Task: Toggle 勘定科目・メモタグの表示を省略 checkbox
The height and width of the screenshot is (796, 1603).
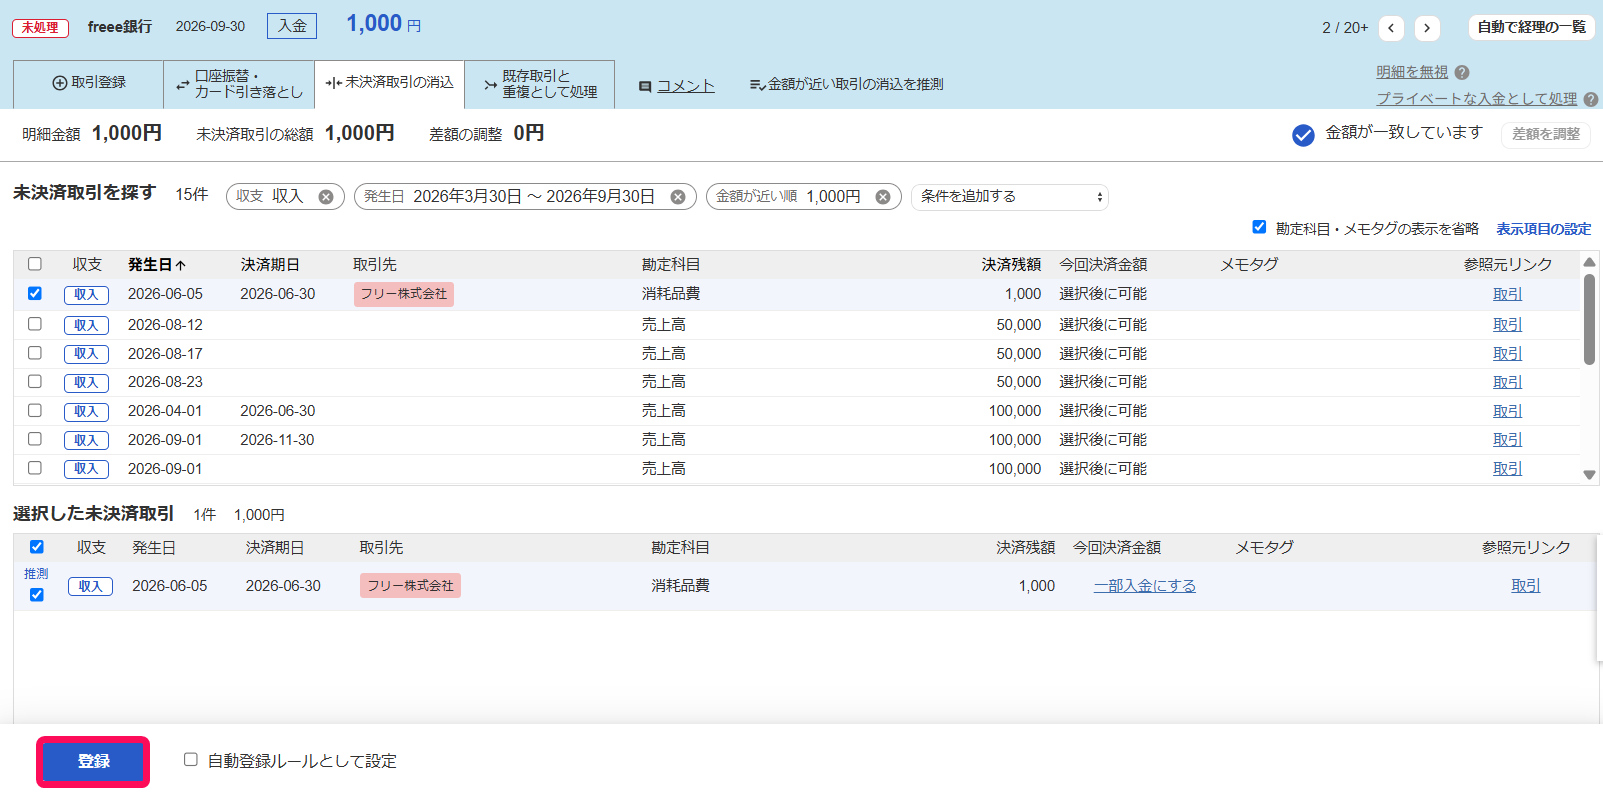Action: tap(1259, 227)
